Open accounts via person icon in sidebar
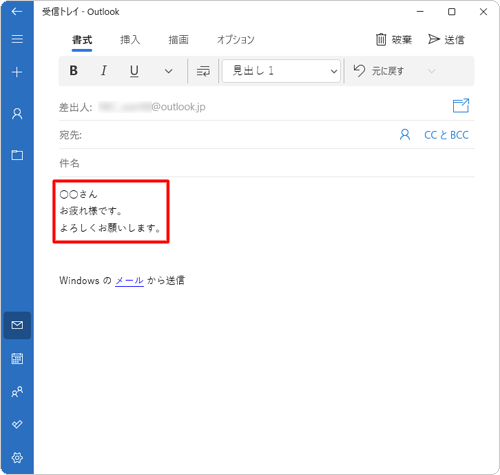The height and width of the screenshot is (475, 500). point(17,114)
